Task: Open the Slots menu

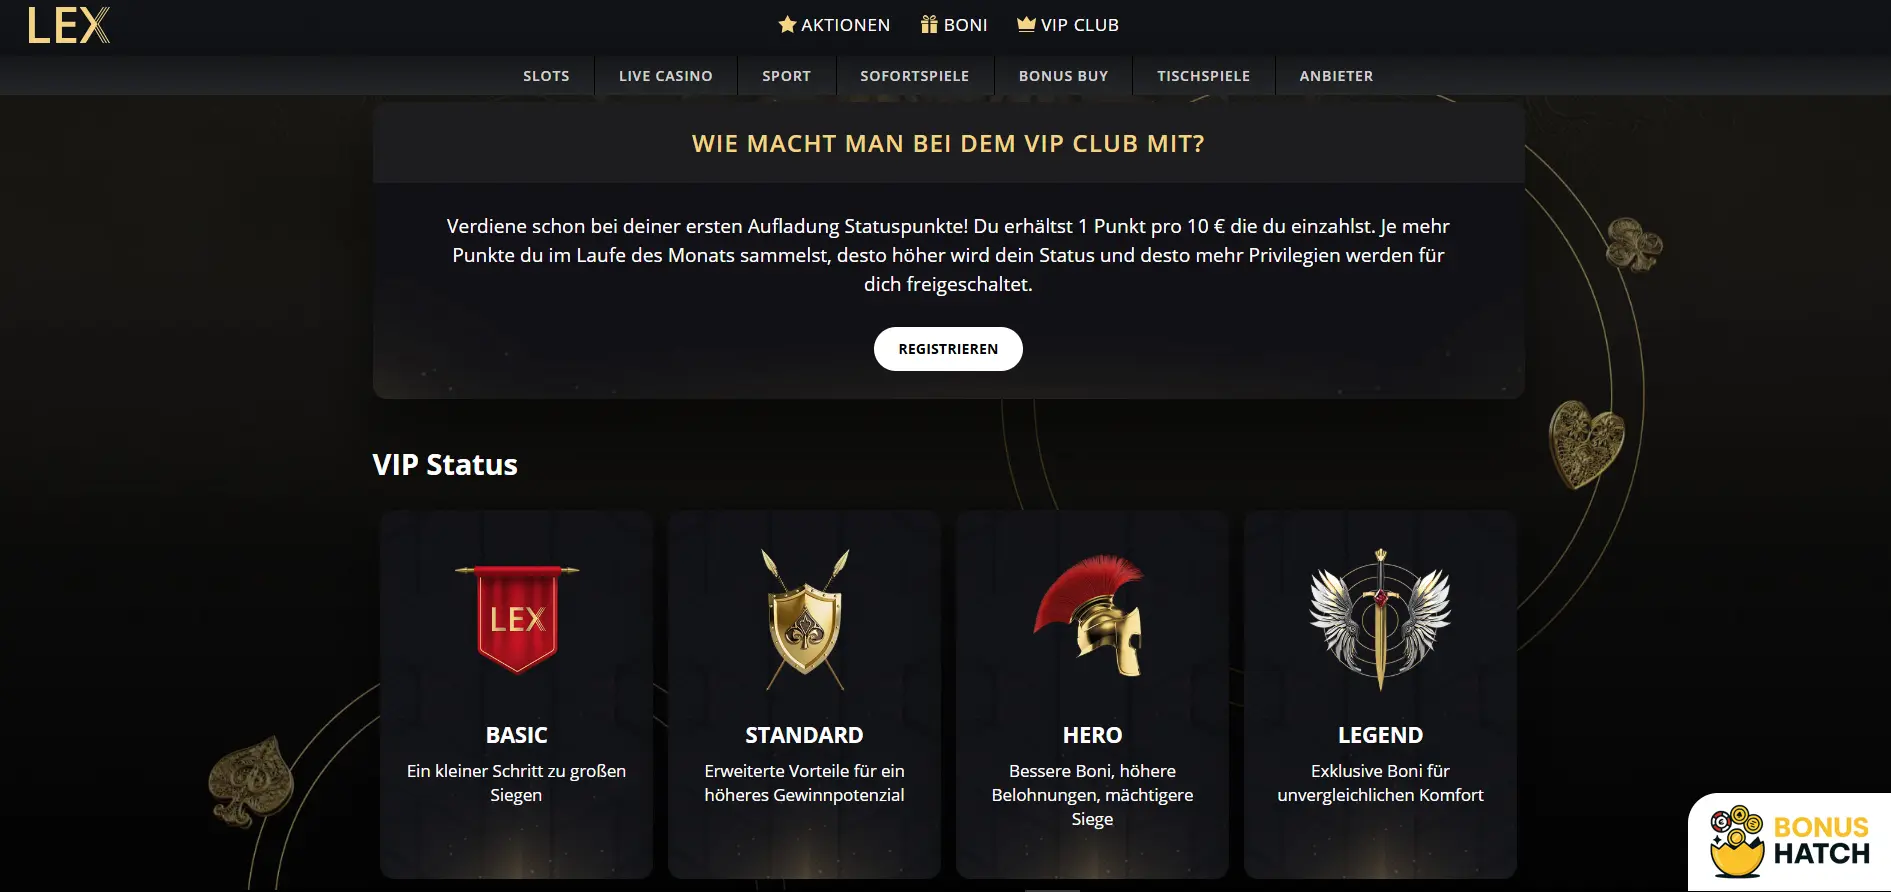Action: coord(546,76)
